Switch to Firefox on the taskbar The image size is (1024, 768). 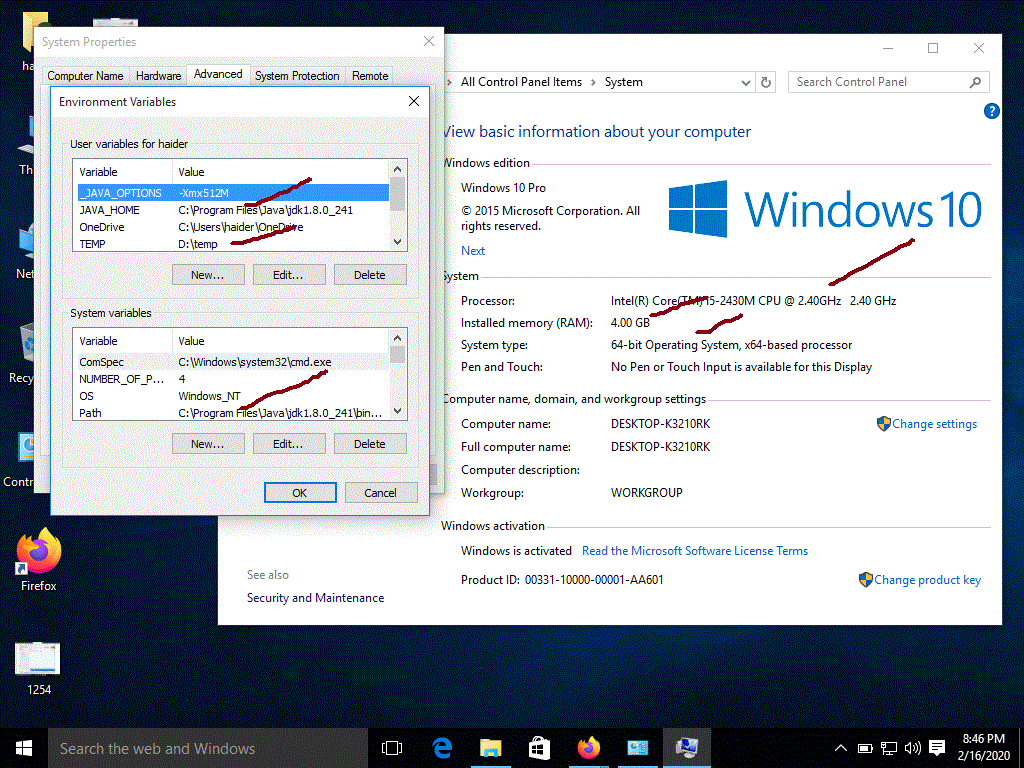coord(588,748)
